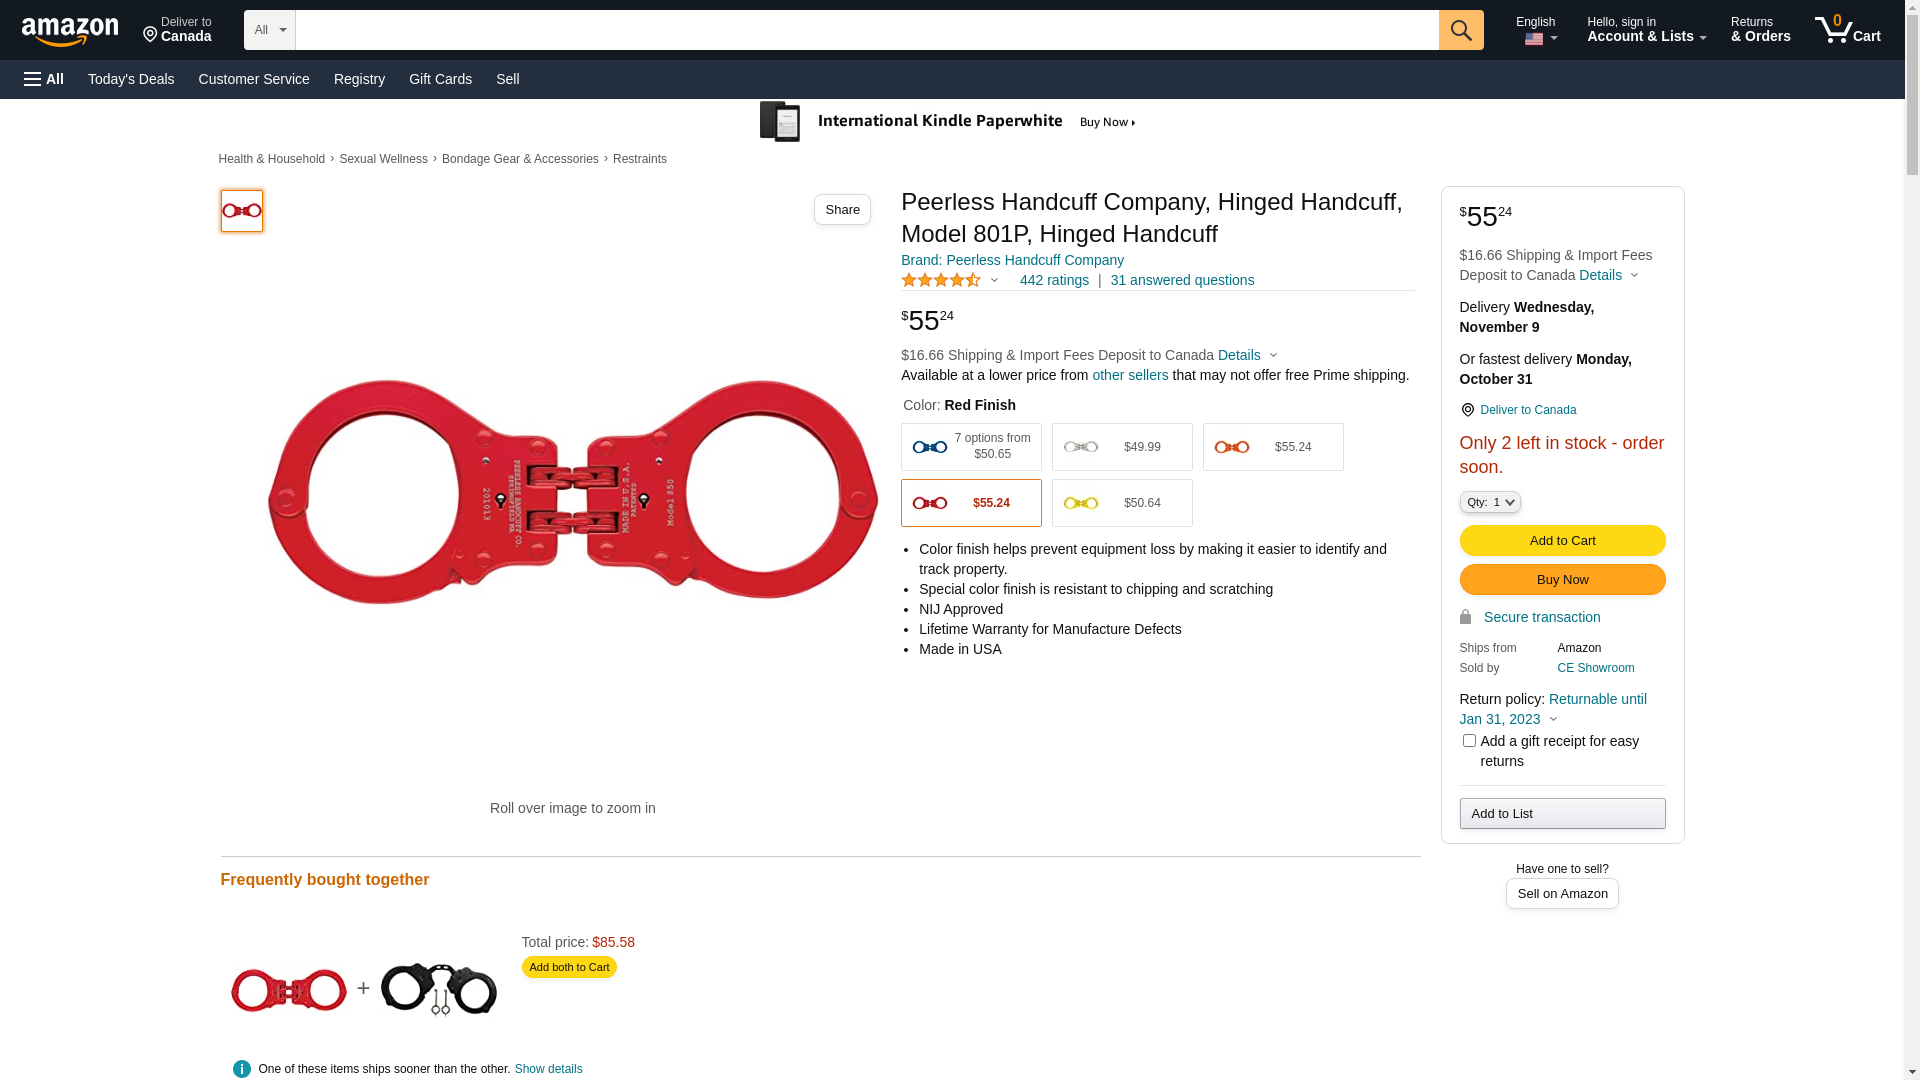Click the search magnifier button
Screen dimensions: 1920x1080
[1461, 30]
